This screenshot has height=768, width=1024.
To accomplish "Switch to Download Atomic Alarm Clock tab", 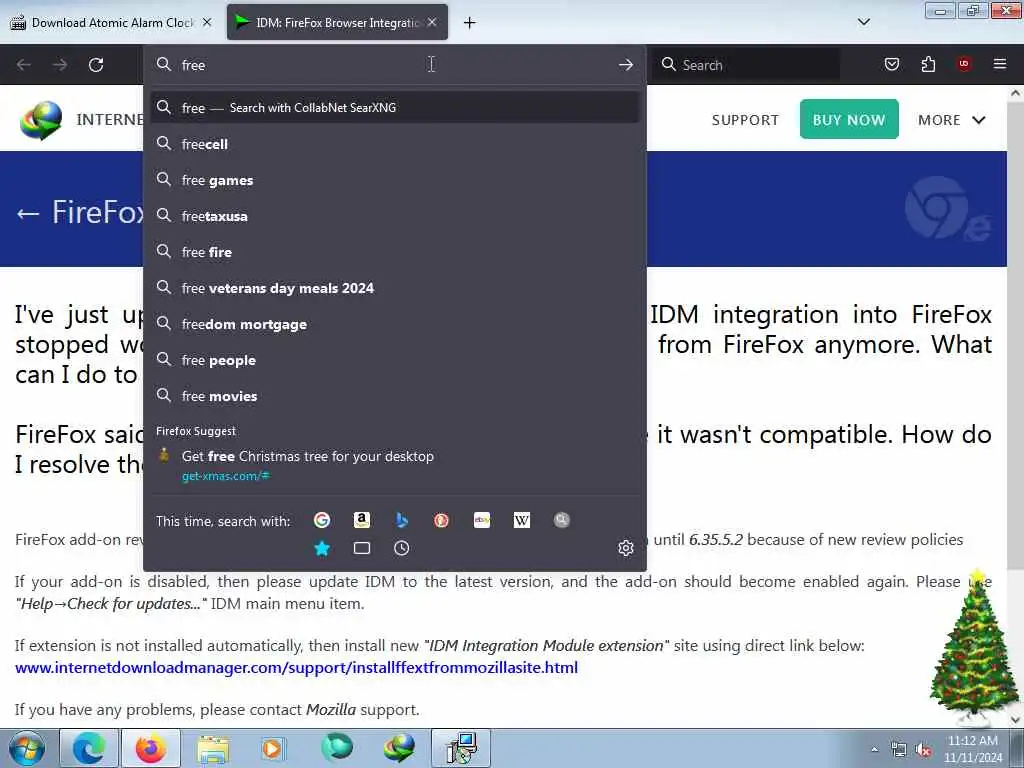I will [112, 22].
